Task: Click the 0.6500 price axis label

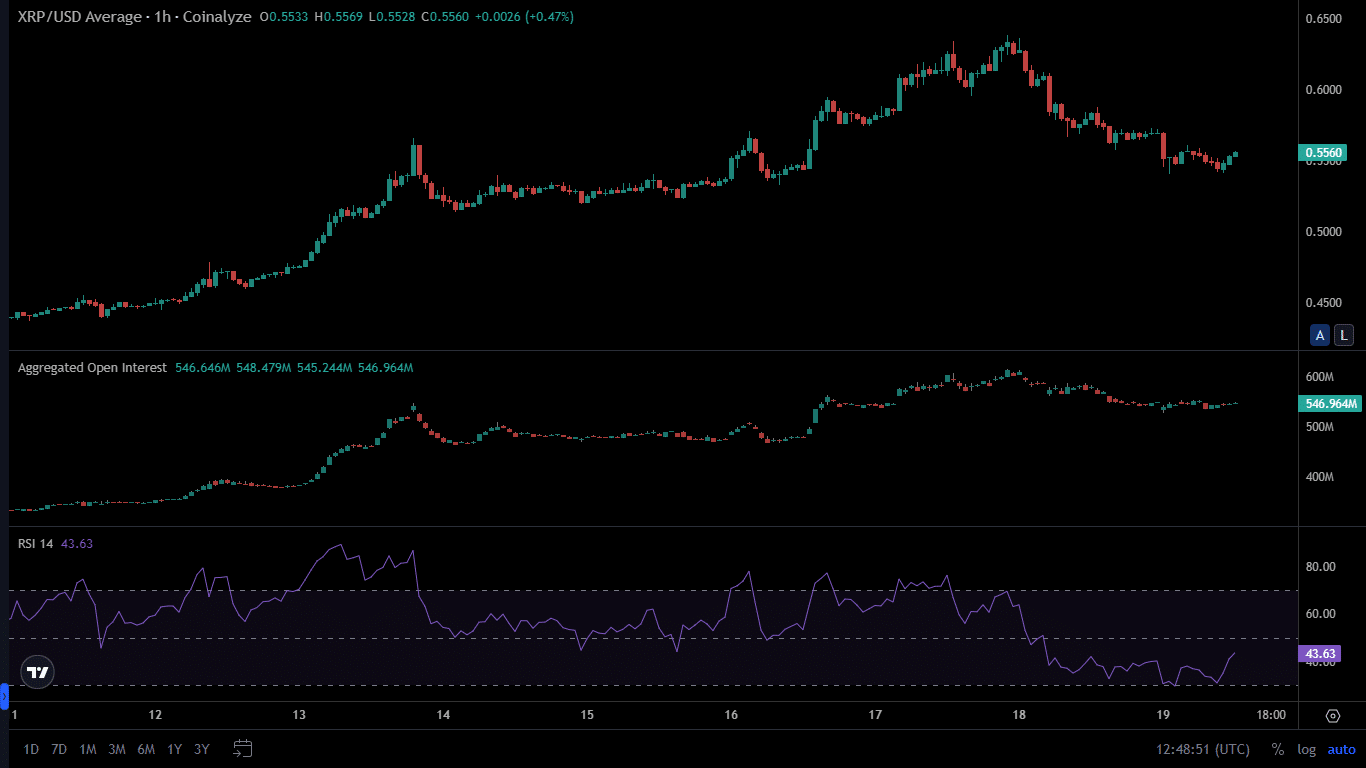Action: click(1323, 19)
